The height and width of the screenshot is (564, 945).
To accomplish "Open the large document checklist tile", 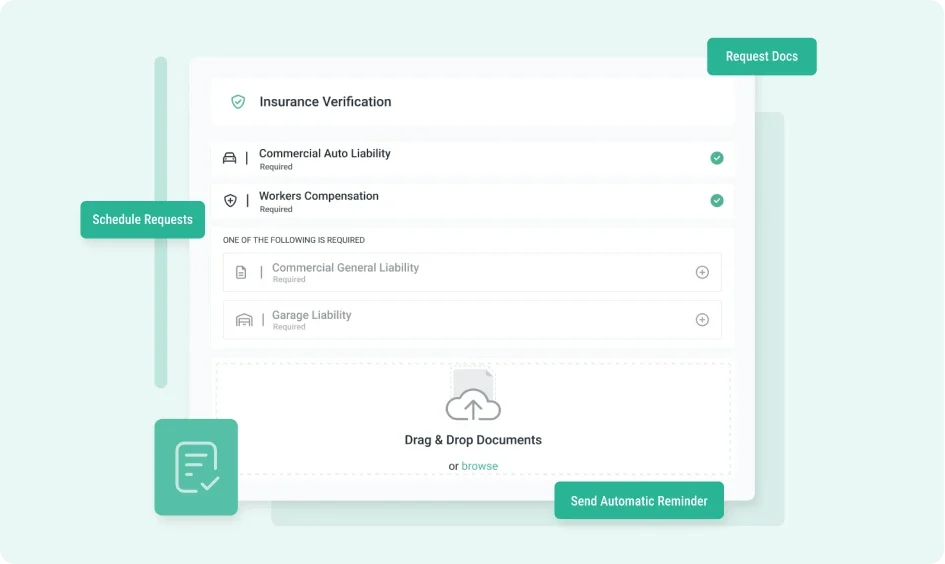I will (x=196, y=467).
